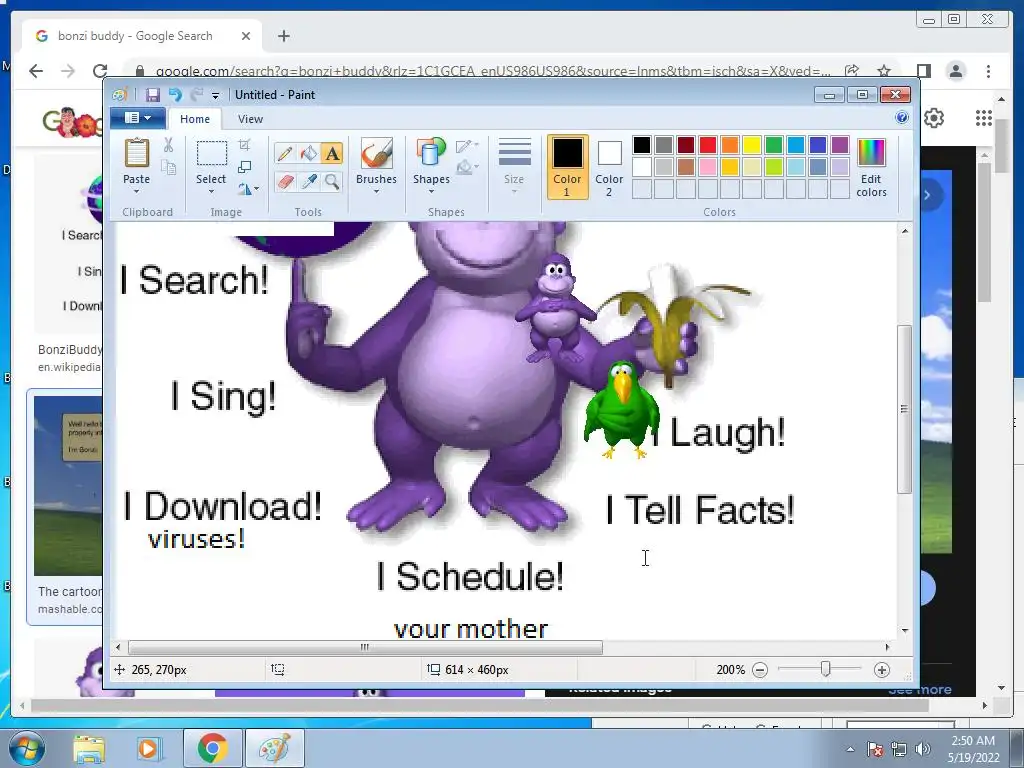Image resolution: width=1024 pixels, height=768 pixels.
Task: Open Windows Media Player taskbar icon
Action: click(x=148, y=748)
